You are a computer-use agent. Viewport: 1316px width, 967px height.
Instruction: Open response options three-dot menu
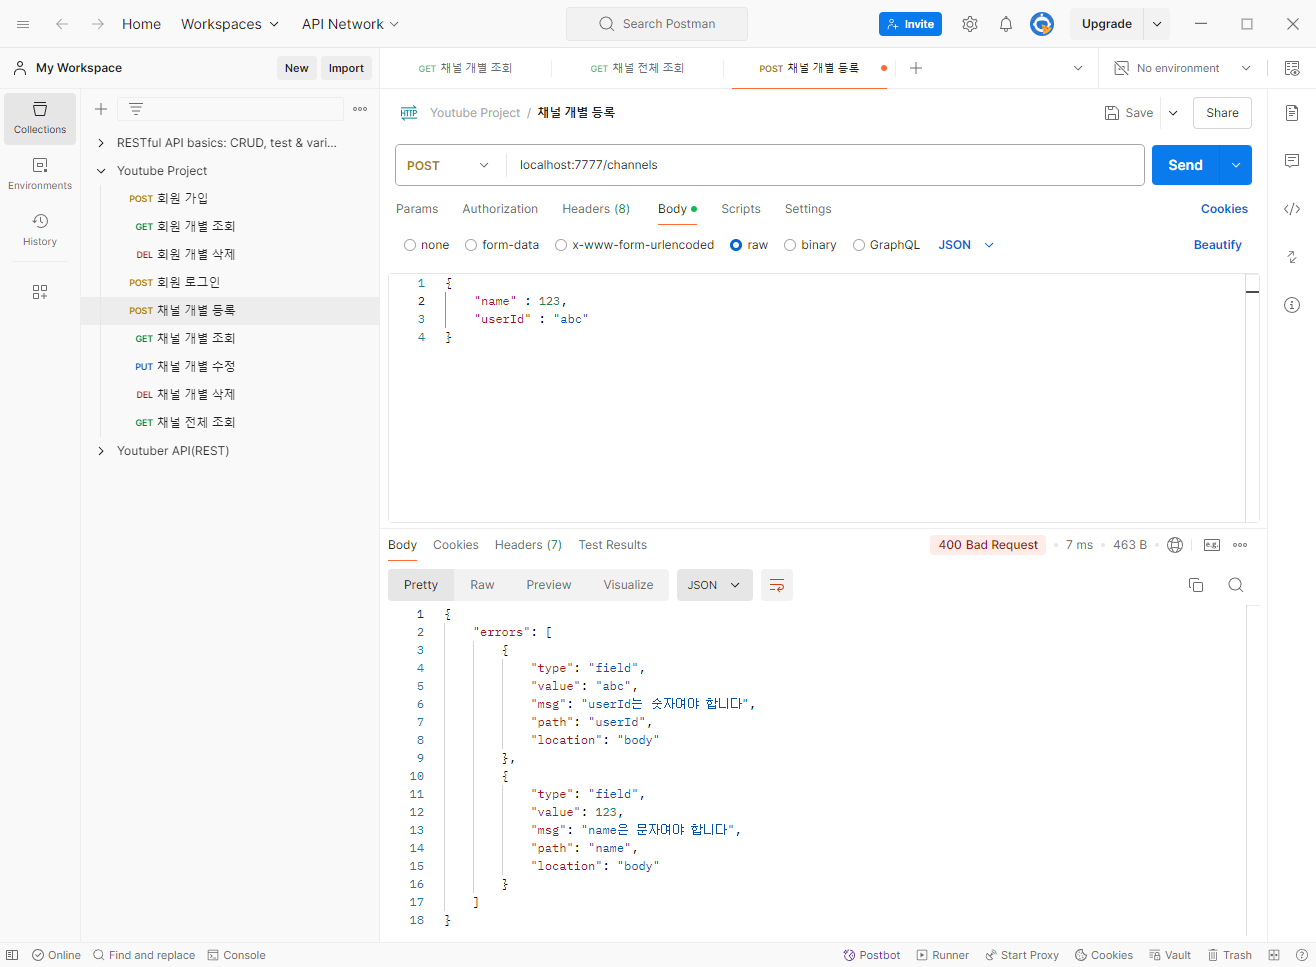pyautogui.click(x=1240, y=545)
